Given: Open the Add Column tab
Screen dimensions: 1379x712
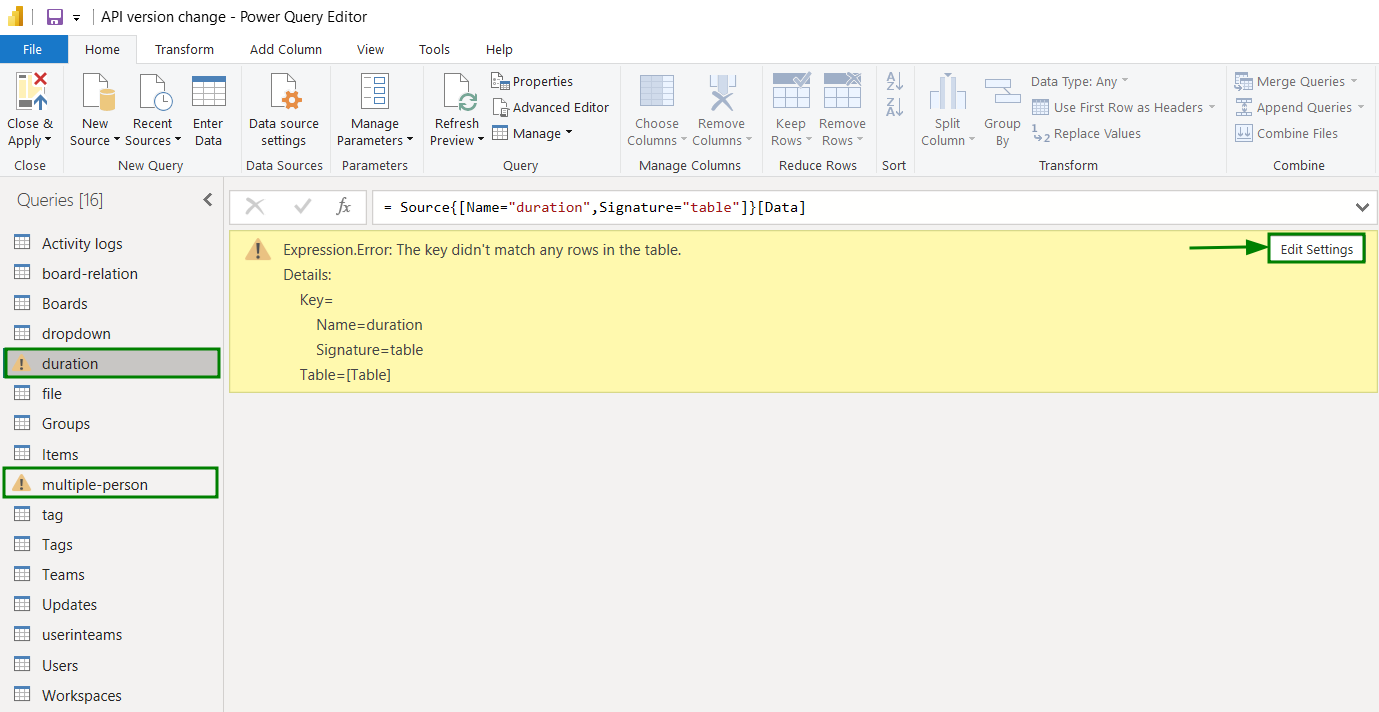Looking at the screenshot, I should pos(286,49).
